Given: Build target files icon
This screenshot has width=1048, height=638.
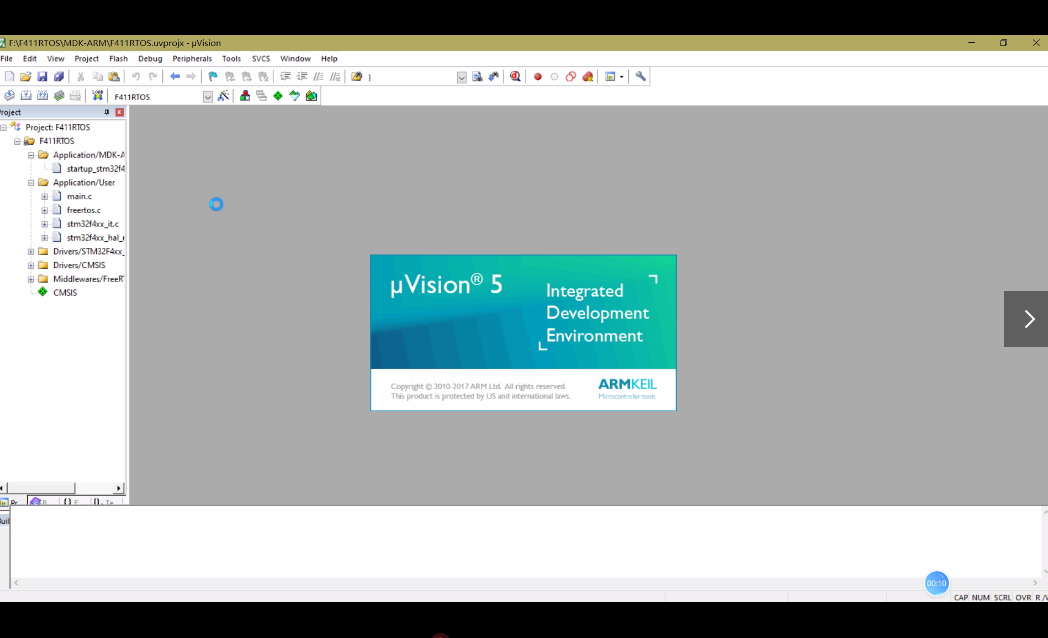Looking at the screenshot, I should [x=26, y=96].
